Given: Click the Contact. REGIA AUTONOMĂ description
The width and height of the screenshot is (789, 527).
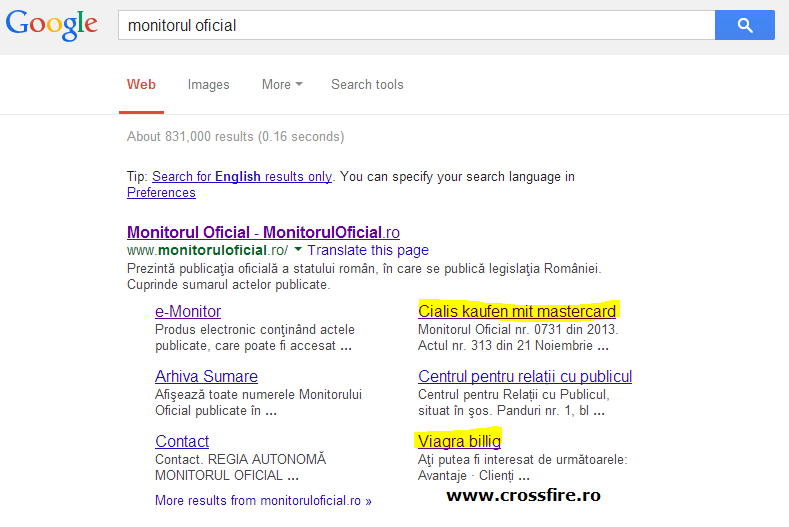Looking at the screenshot, I should pyautogui.click(x=241, y=468).
